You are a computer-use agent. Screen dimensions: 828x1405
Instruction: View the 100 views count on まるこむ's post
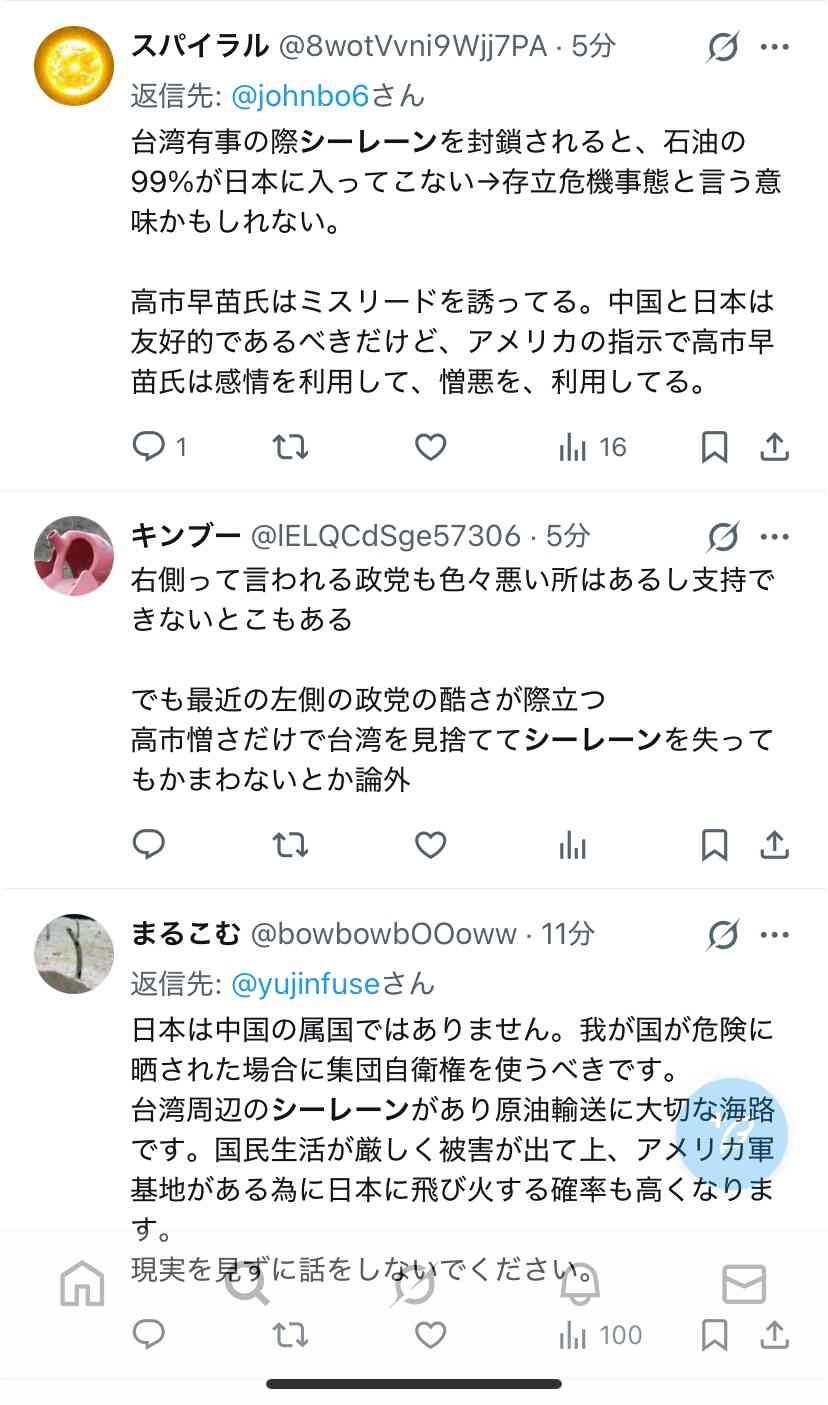pyautogui.click(x=601, y=1335)
